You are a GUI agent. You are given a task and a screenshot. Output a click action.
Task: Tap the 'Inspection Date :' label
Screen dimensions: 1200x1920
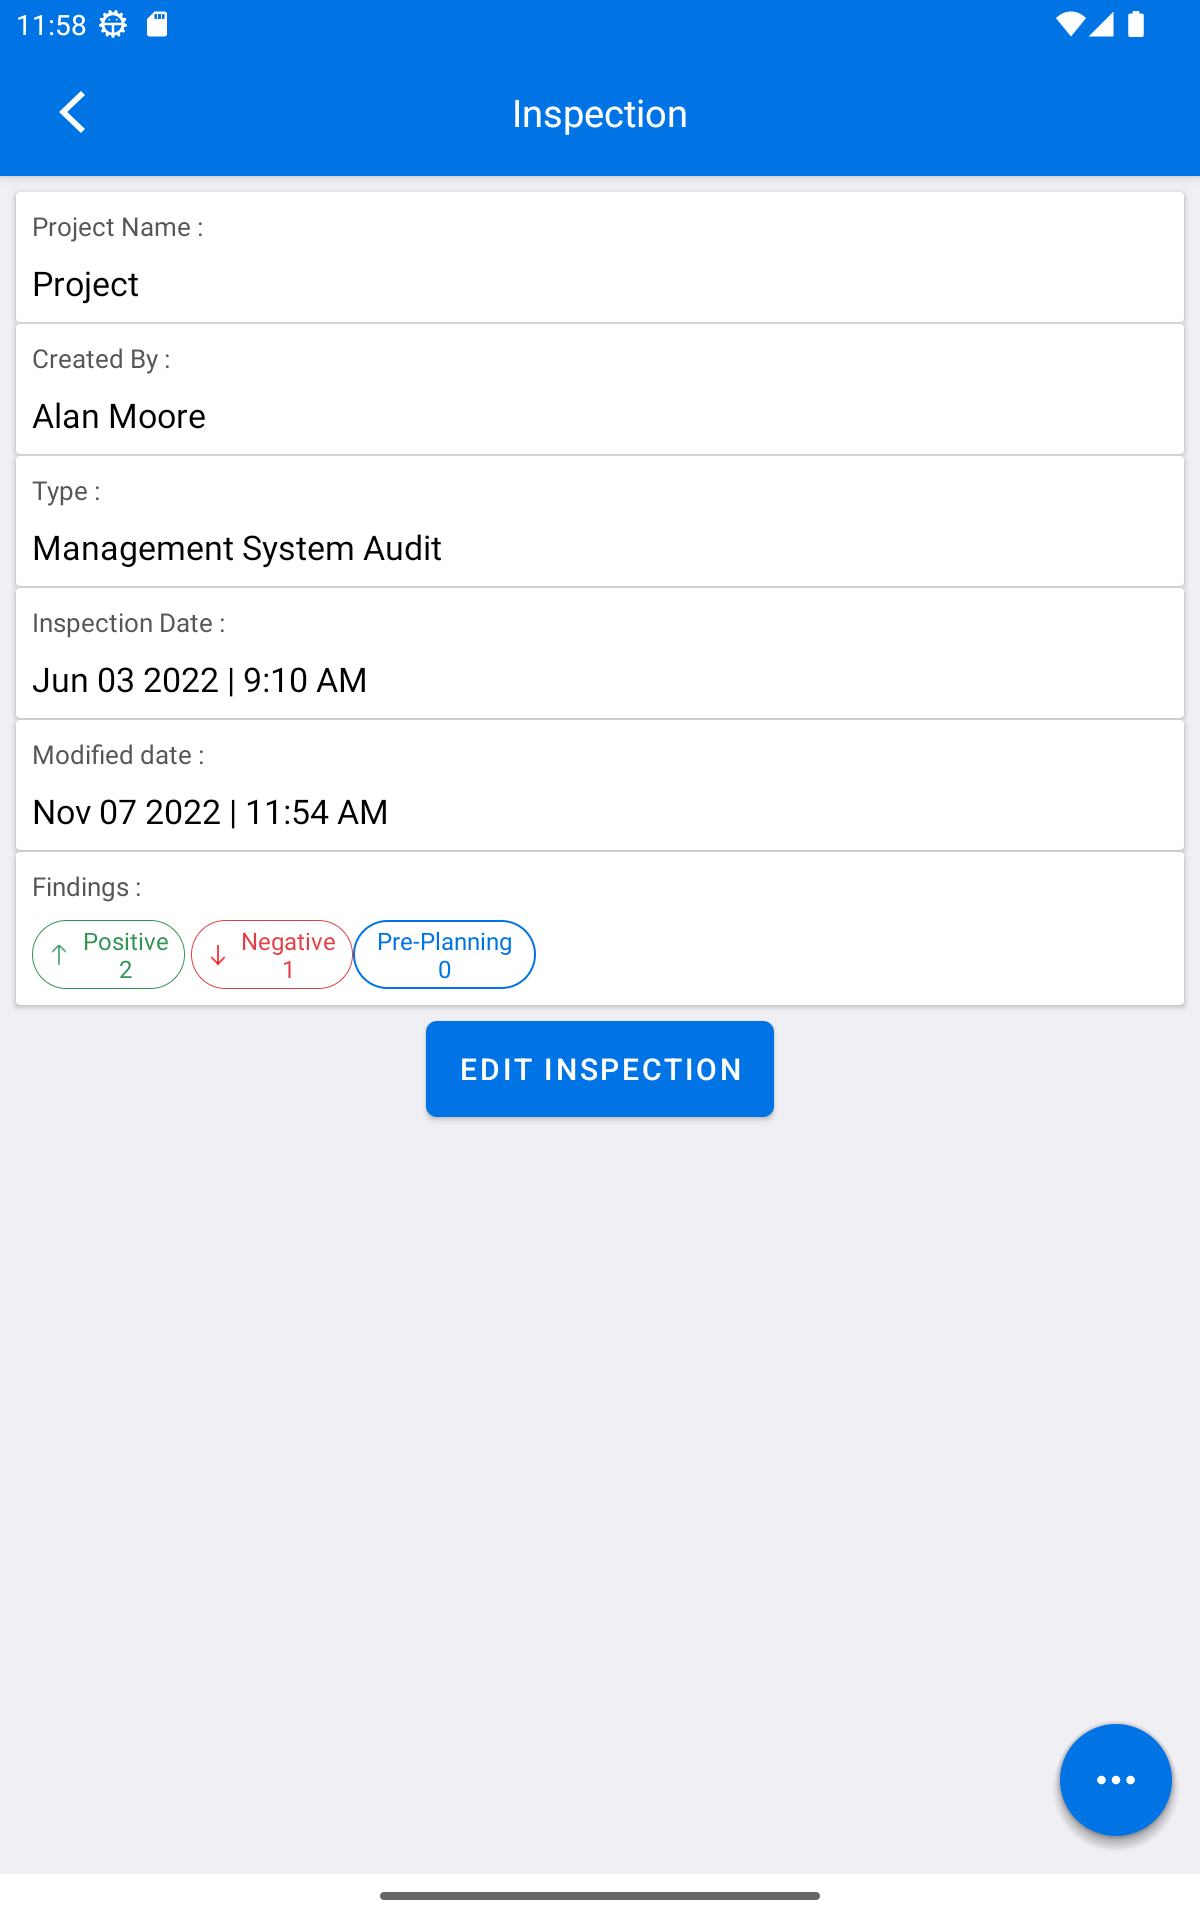[129, 624]
